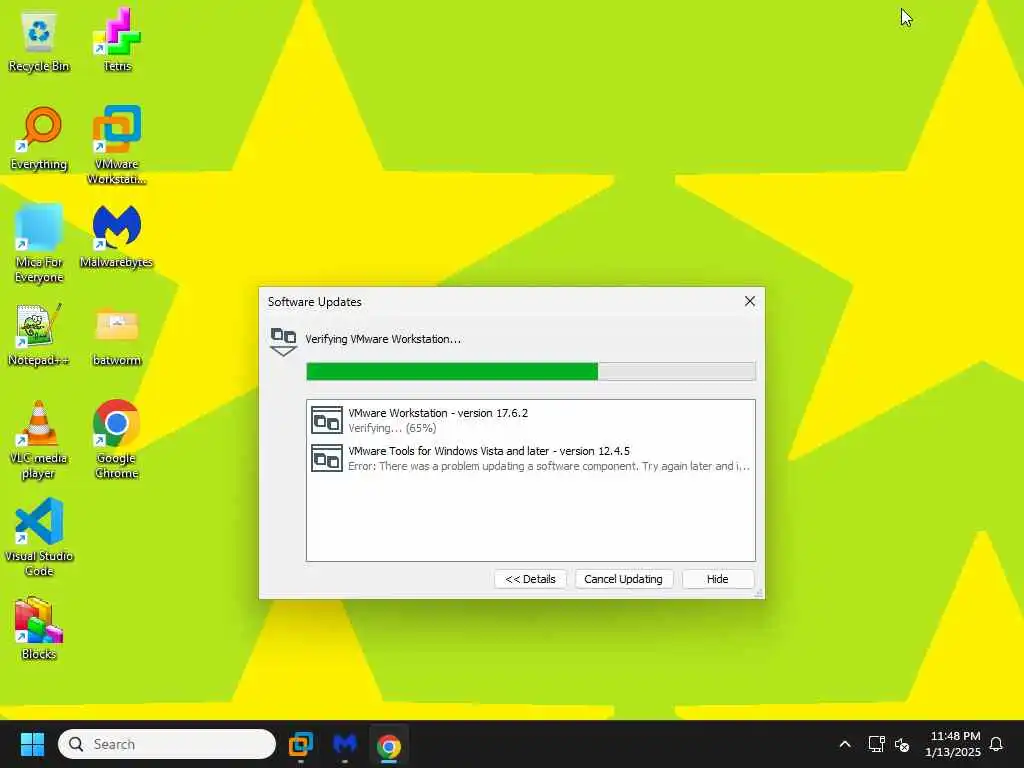This screenshot has width=1024, height=768.
Task: Hide the Software Updates dialog
Action: [x=717, y=579]
